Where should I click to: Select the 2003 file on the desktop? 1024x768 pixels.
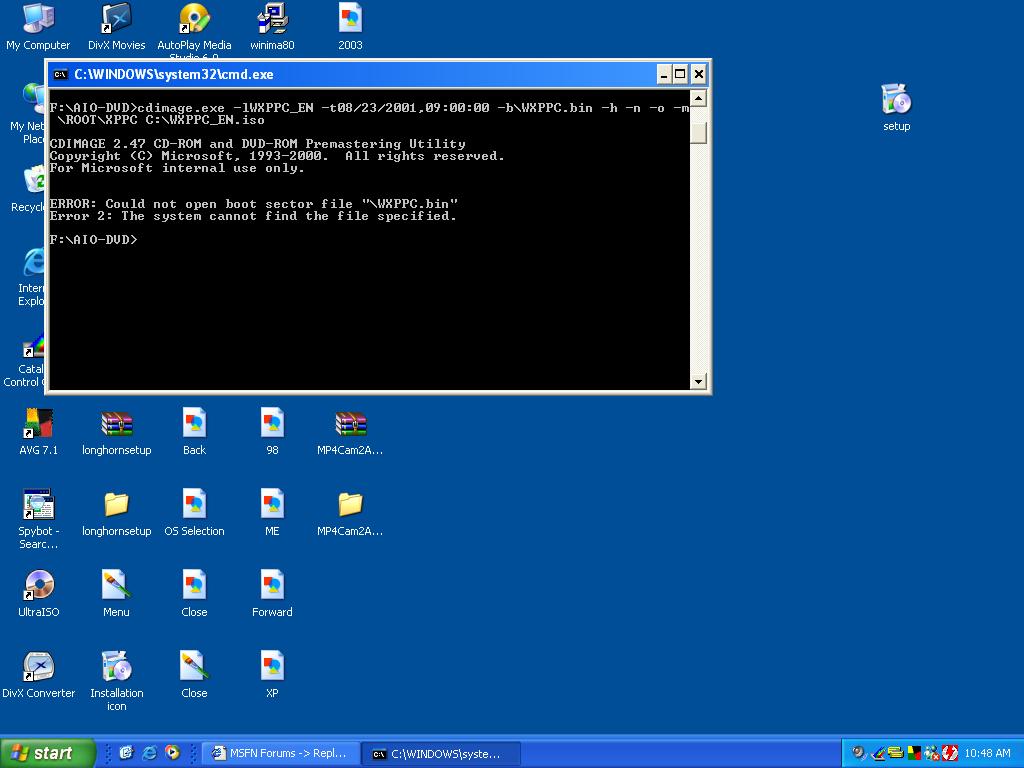coord(350,27)
